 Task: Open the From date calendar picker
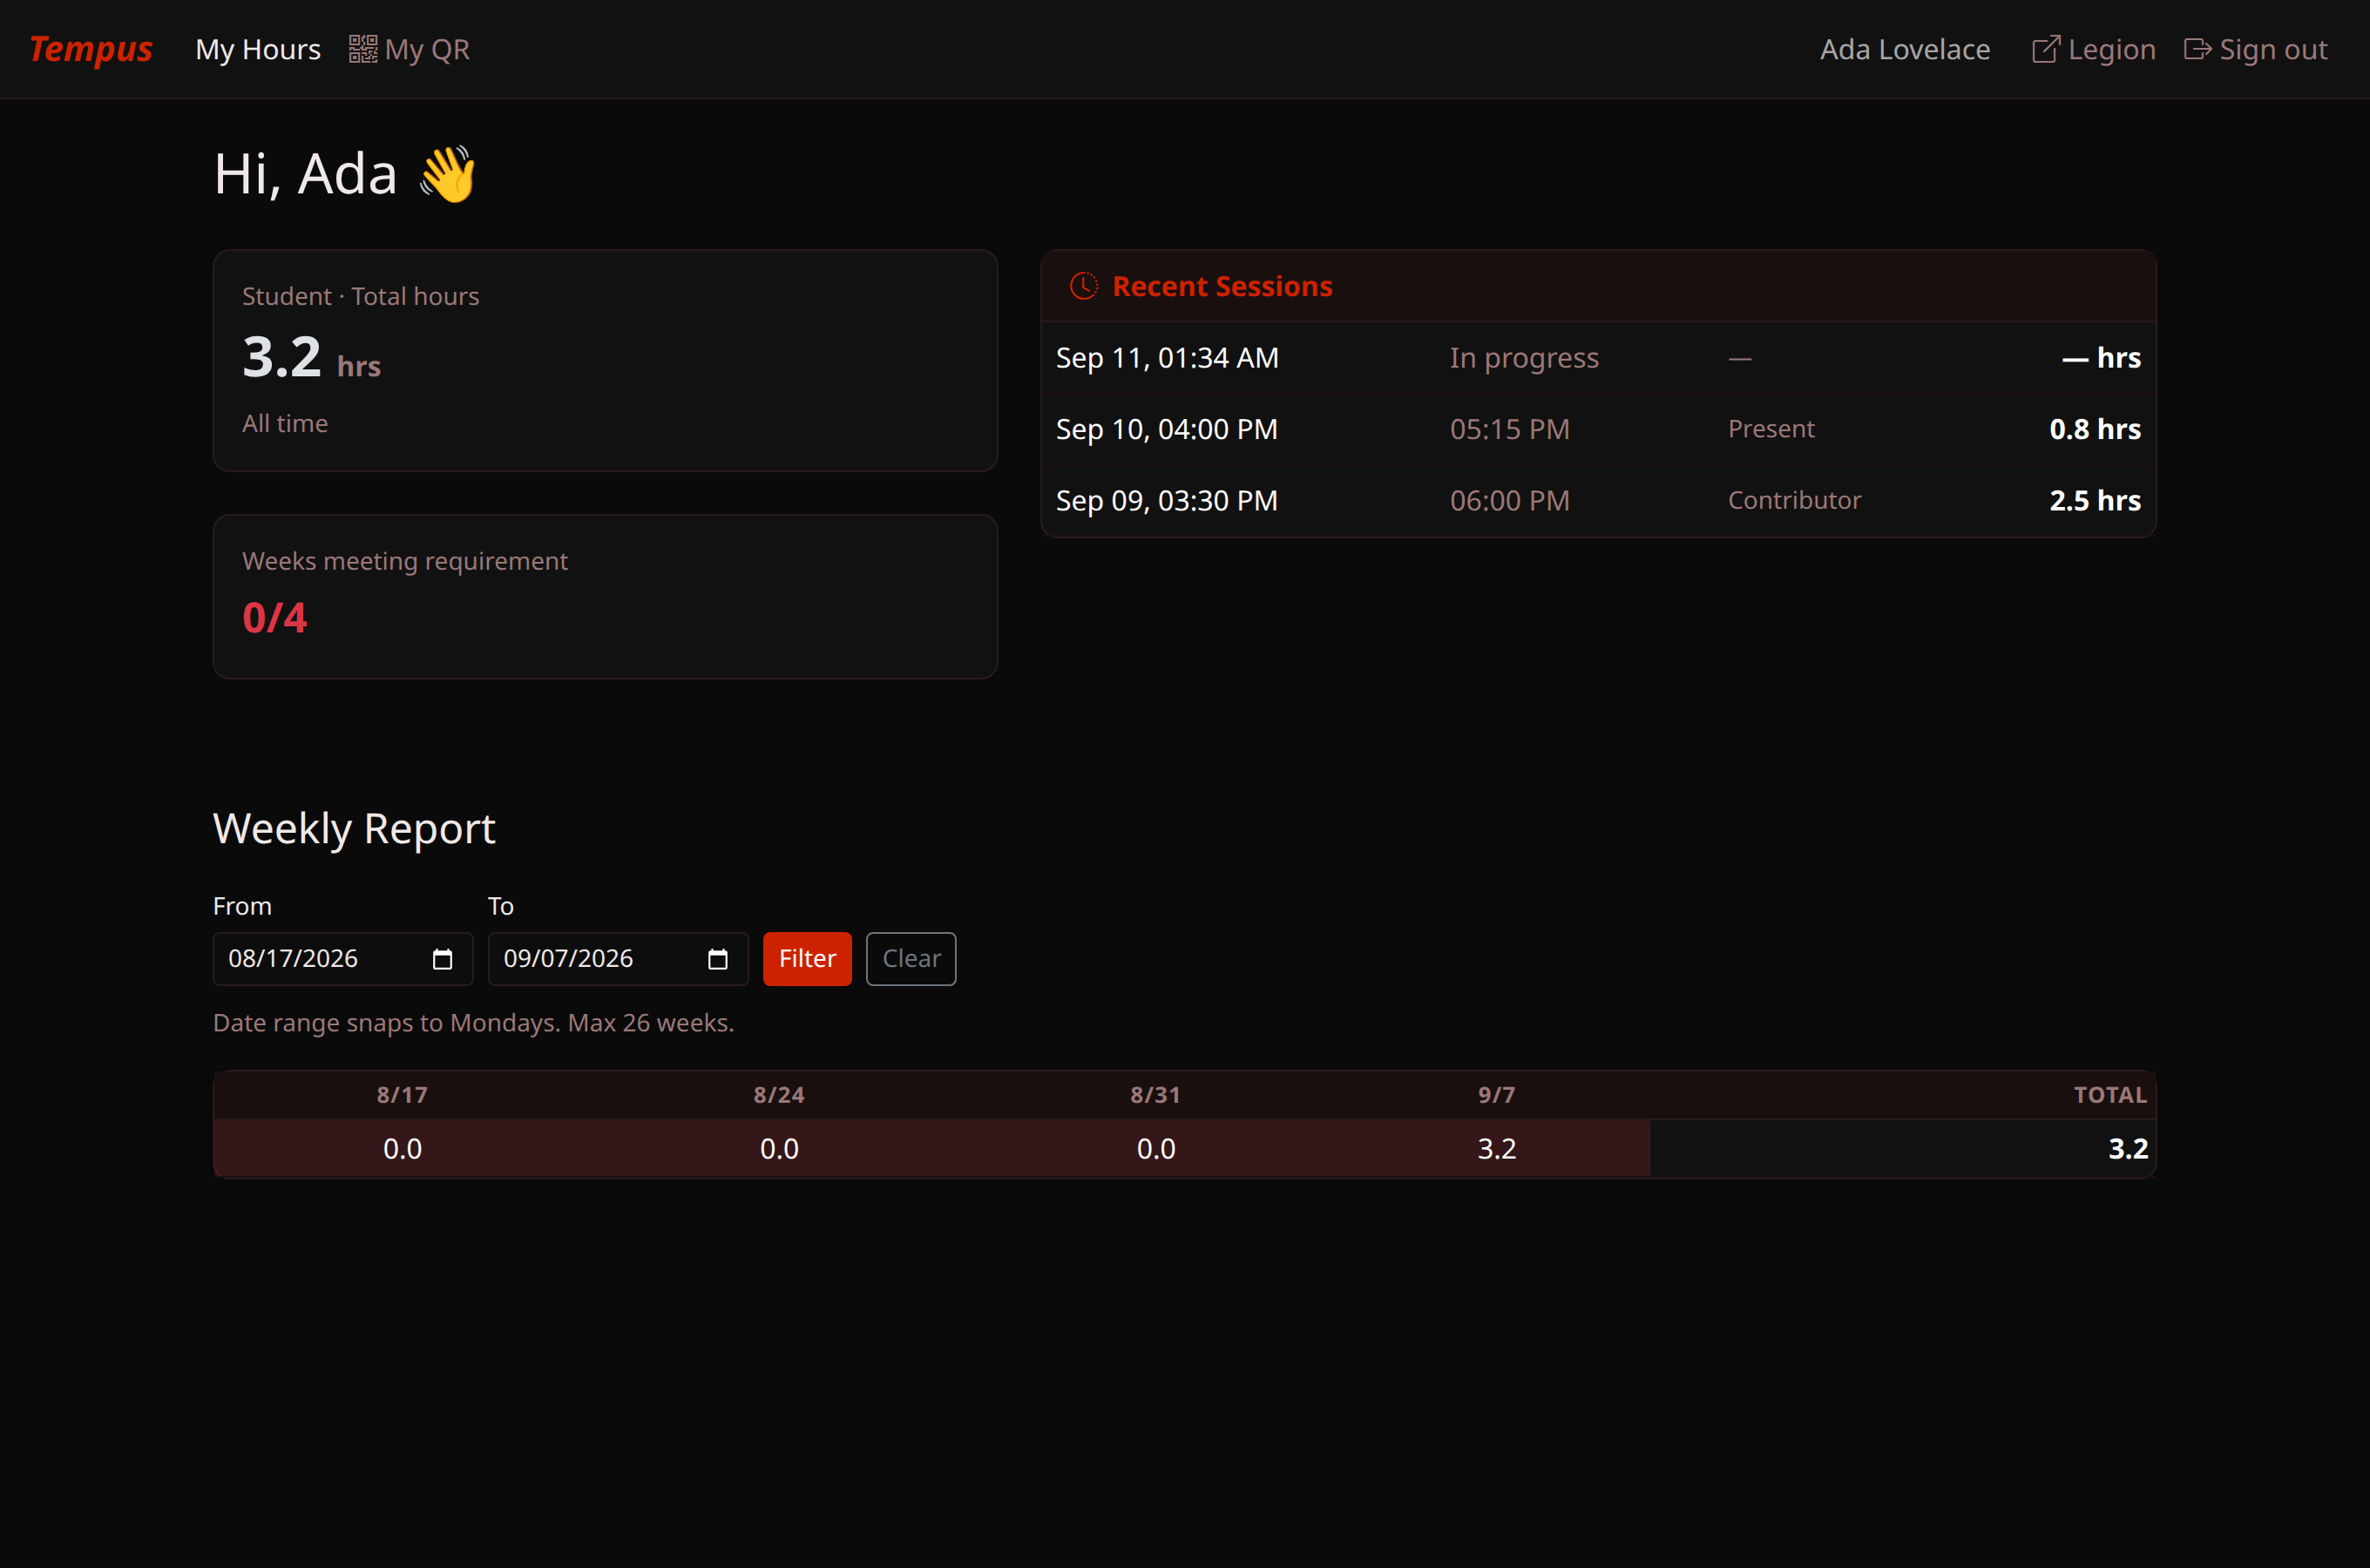[x=442, y=959]
